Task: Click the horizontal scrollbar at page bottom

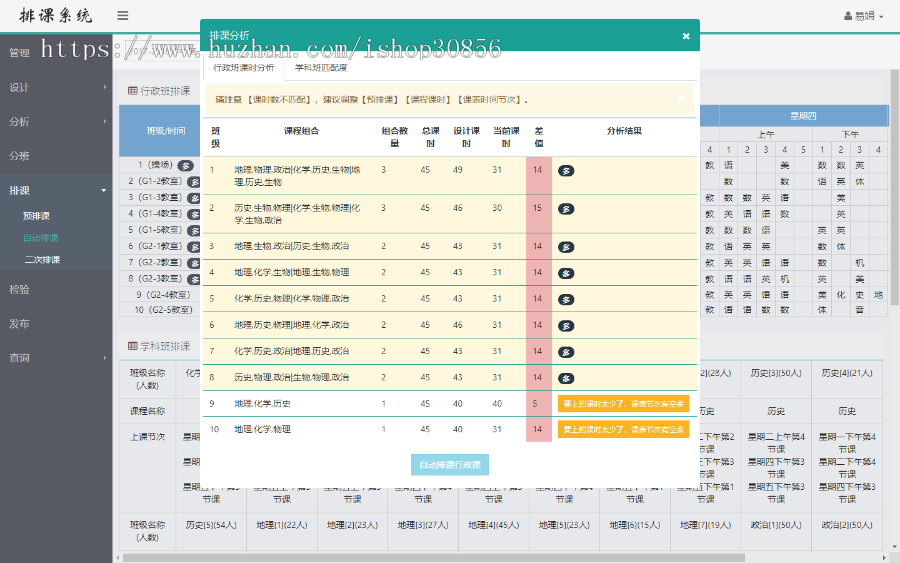Action: pos(433,558)
